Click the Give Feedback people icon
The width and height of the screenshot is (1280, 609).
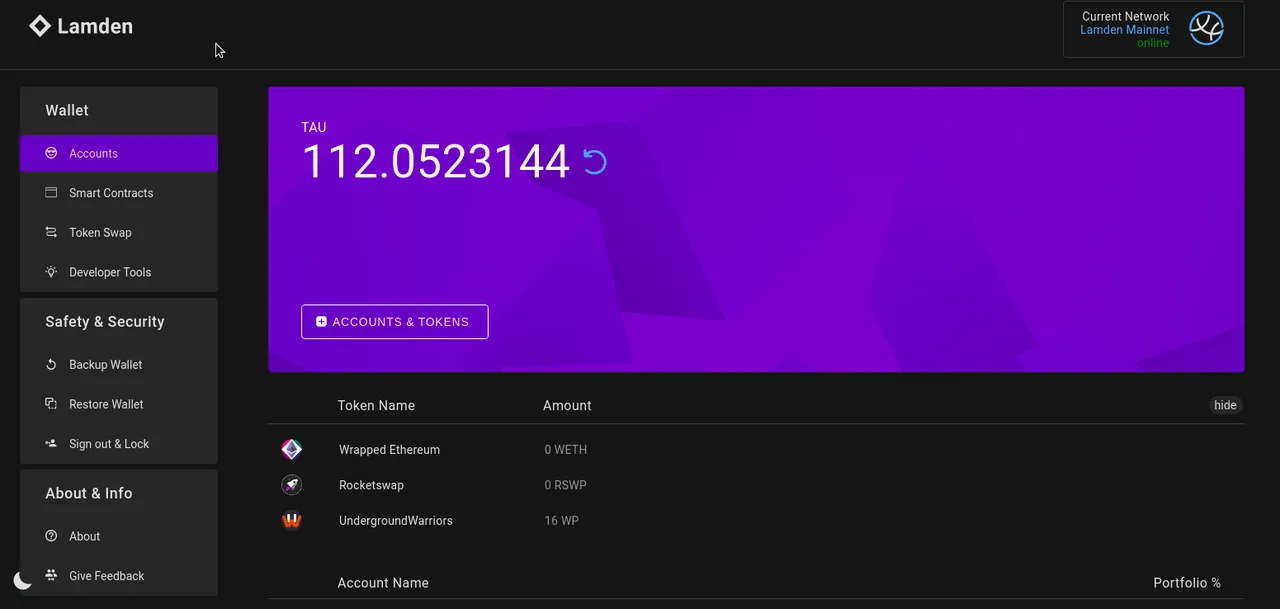(x=51, y=576)
